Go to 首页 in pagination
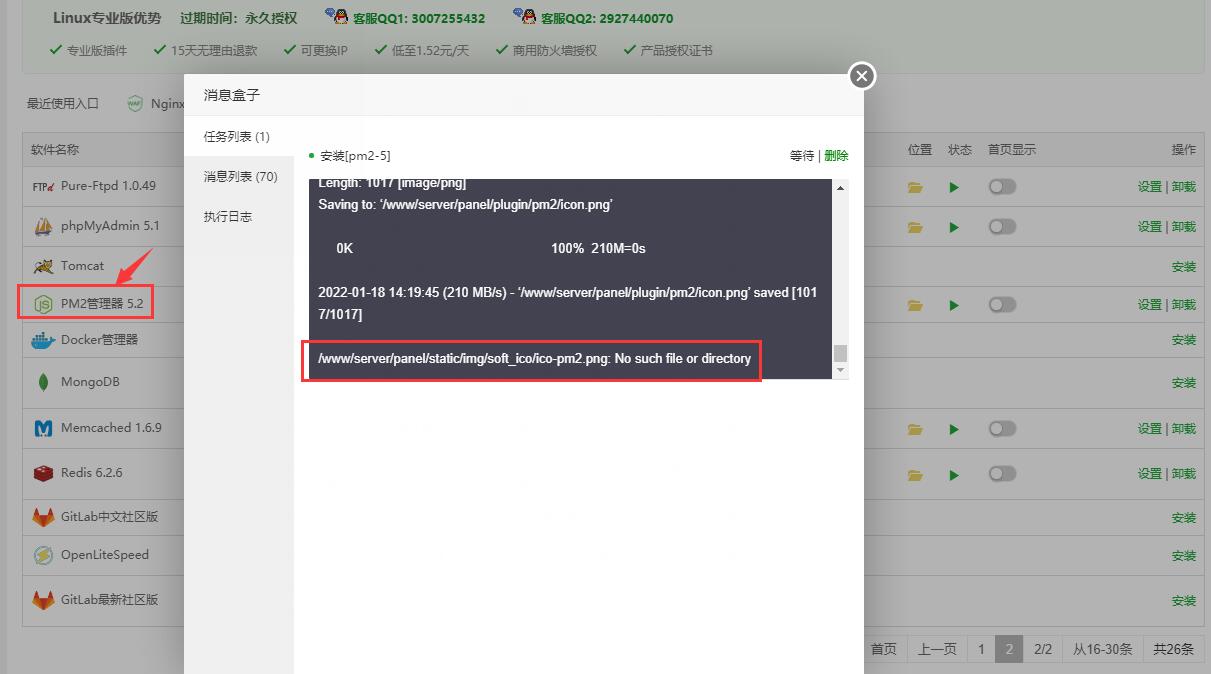This screenshot has width=1211, height=674. (884, 649)
